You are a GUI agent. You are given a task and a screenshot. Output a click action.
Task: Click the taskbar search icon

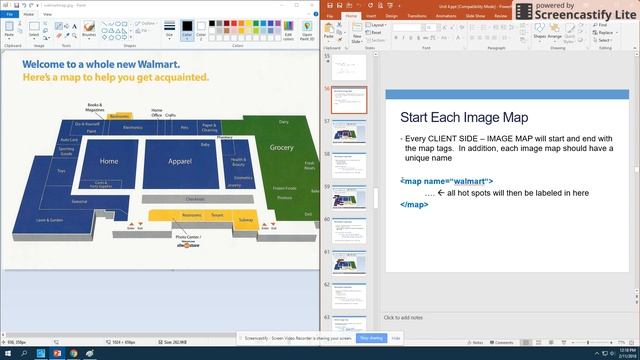(x=24, y=353)
